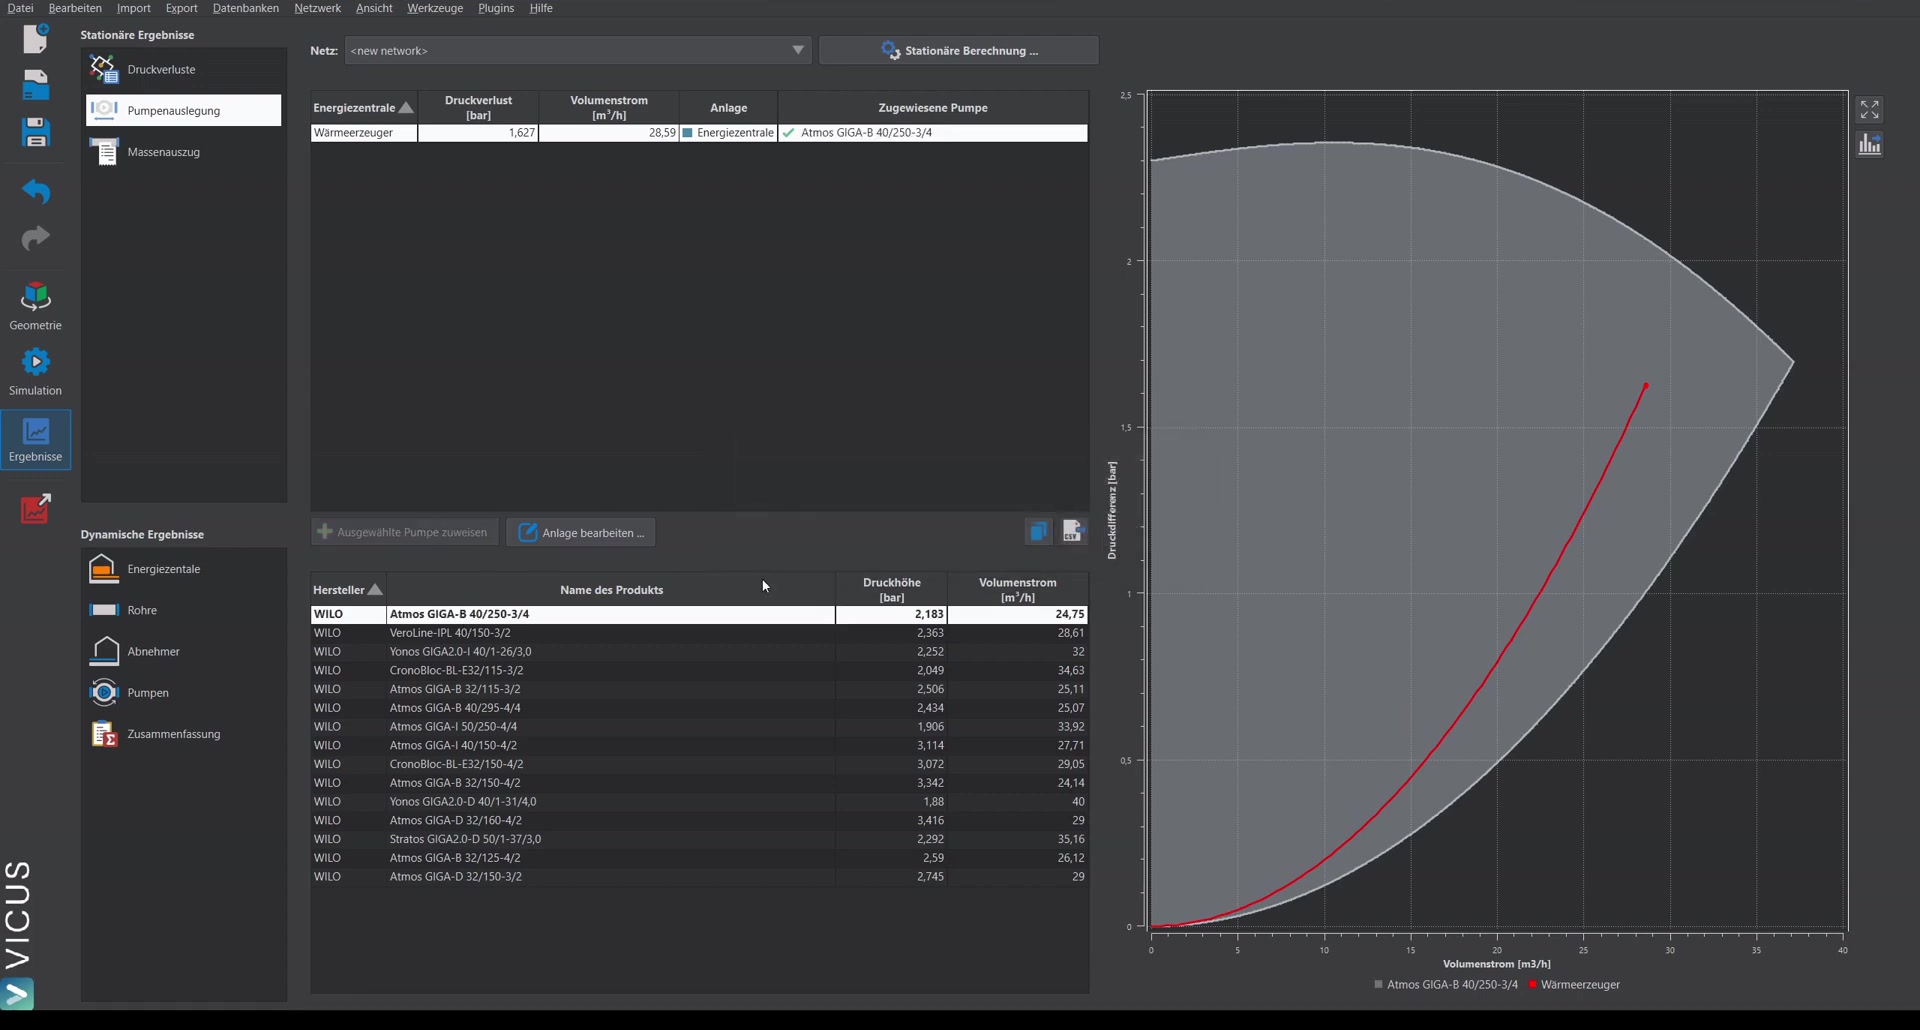The height and width of the screenshot is (1030, 1920).
Task: Switch to the Simulation view
Action: 36,372
